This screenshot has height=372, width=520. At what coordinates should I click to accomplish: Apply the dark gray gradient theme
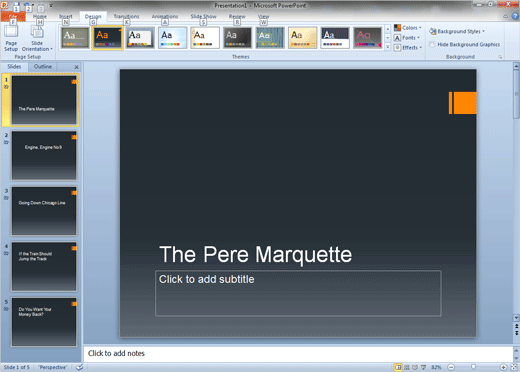pos(237,38)
